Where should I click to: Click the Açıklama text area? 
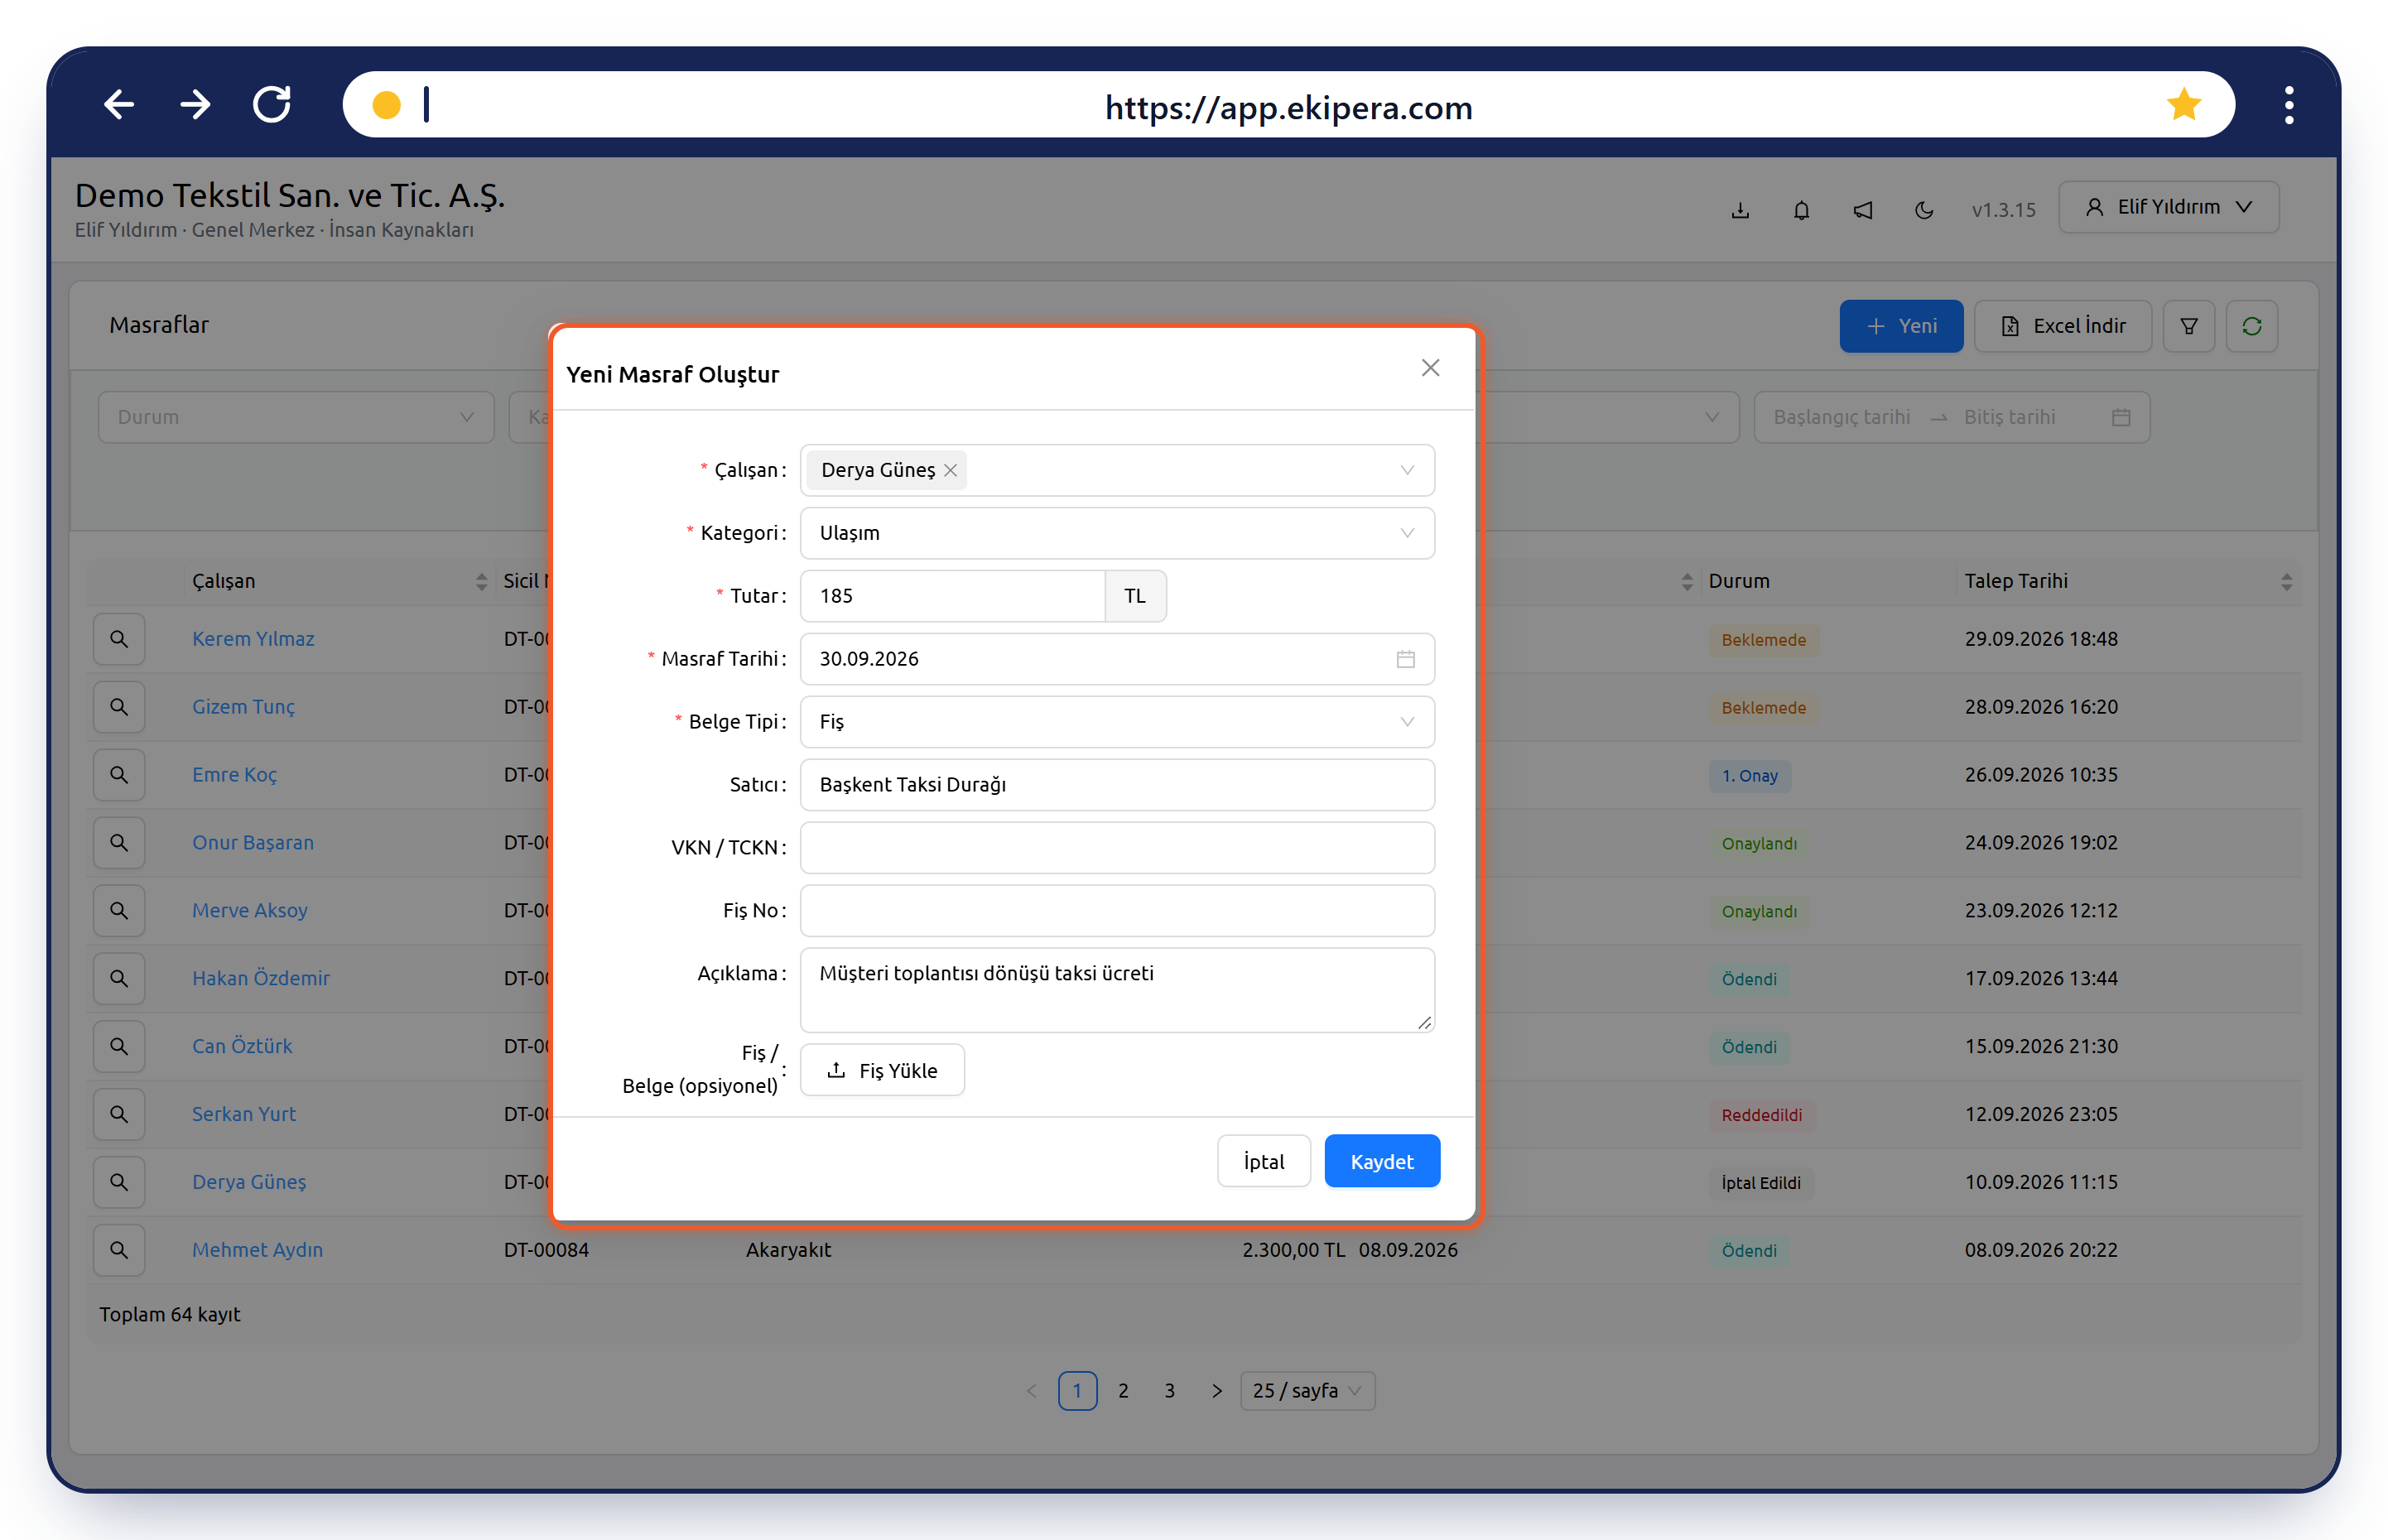1117,990
